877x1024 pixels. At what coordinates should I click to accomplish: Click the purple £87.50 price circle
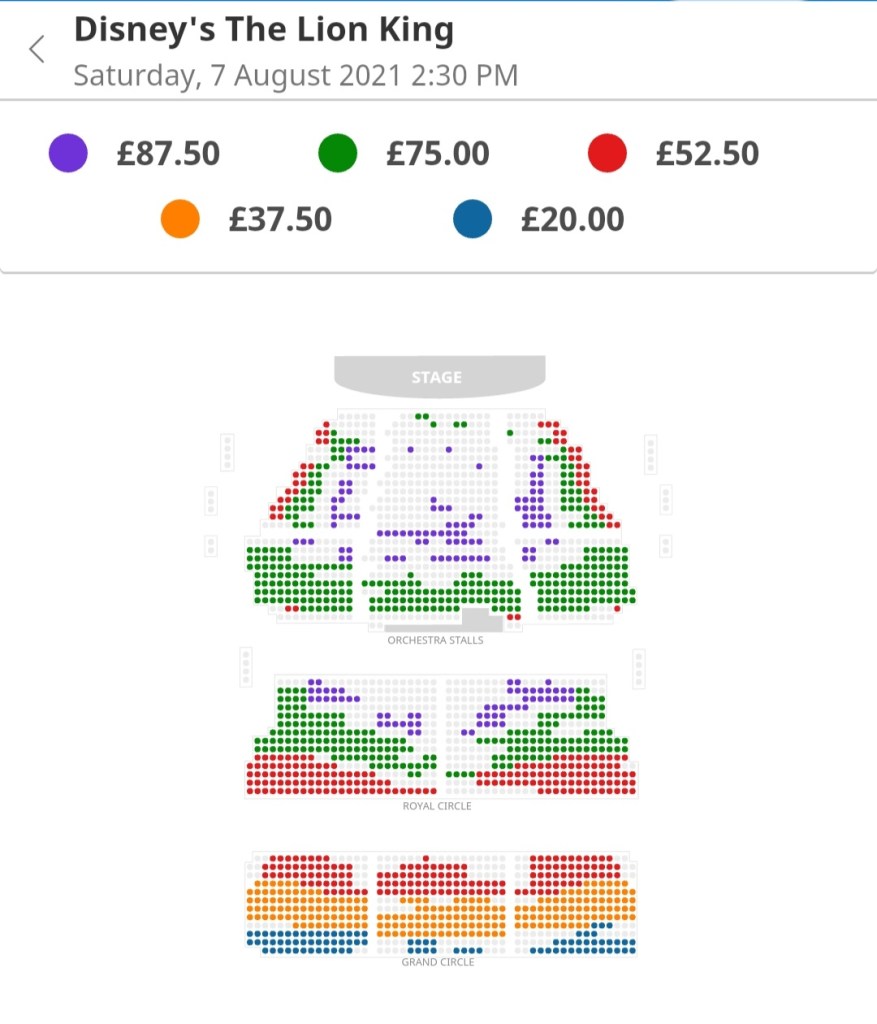click(68, 154)
